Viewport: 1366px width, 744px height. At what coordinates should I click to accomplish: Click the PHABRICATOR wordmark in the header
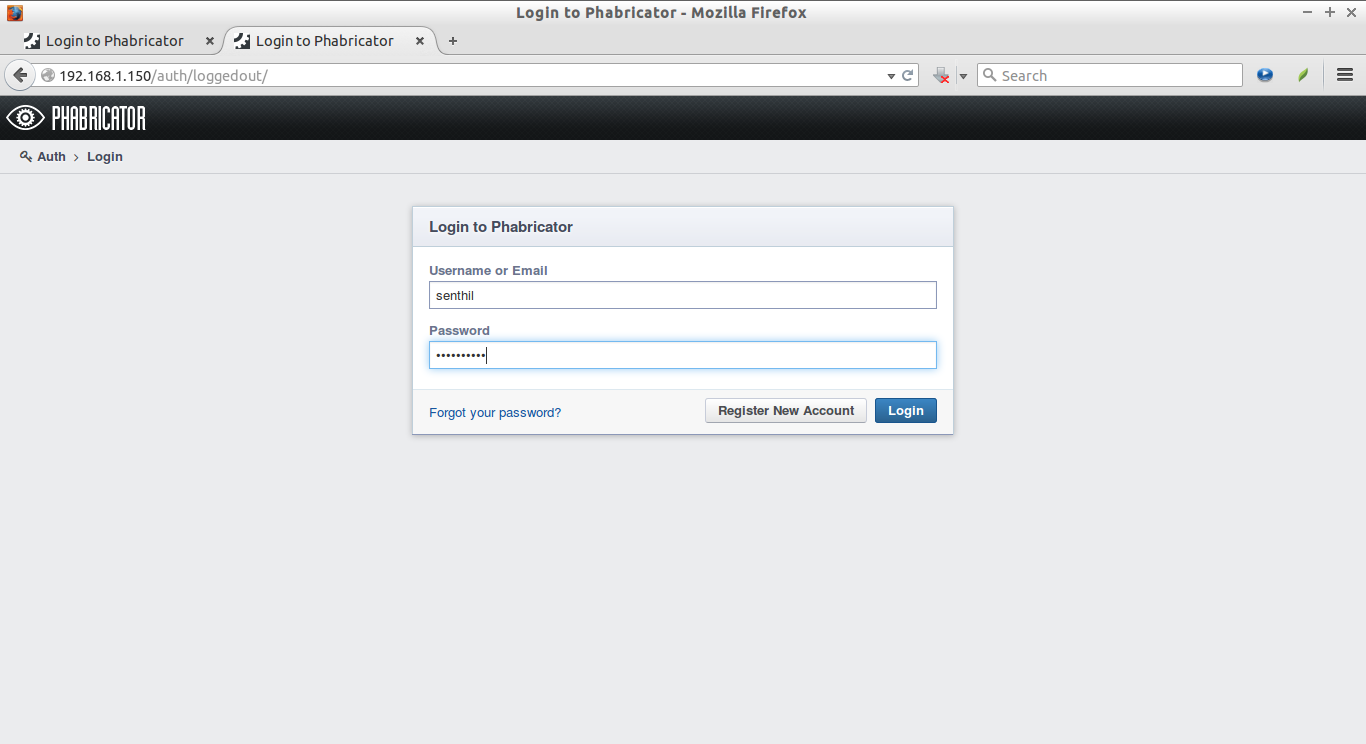(99, 119)
